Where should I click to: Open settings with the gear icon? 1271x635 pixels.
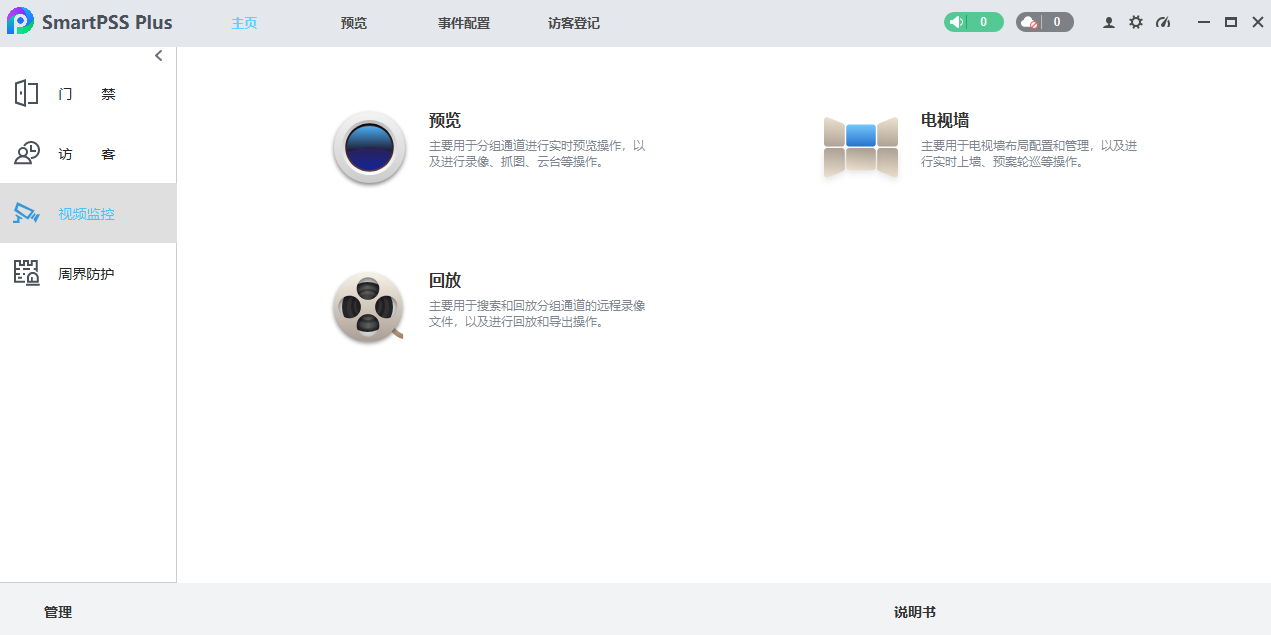pyautogui.click(x=1135, y=21)
